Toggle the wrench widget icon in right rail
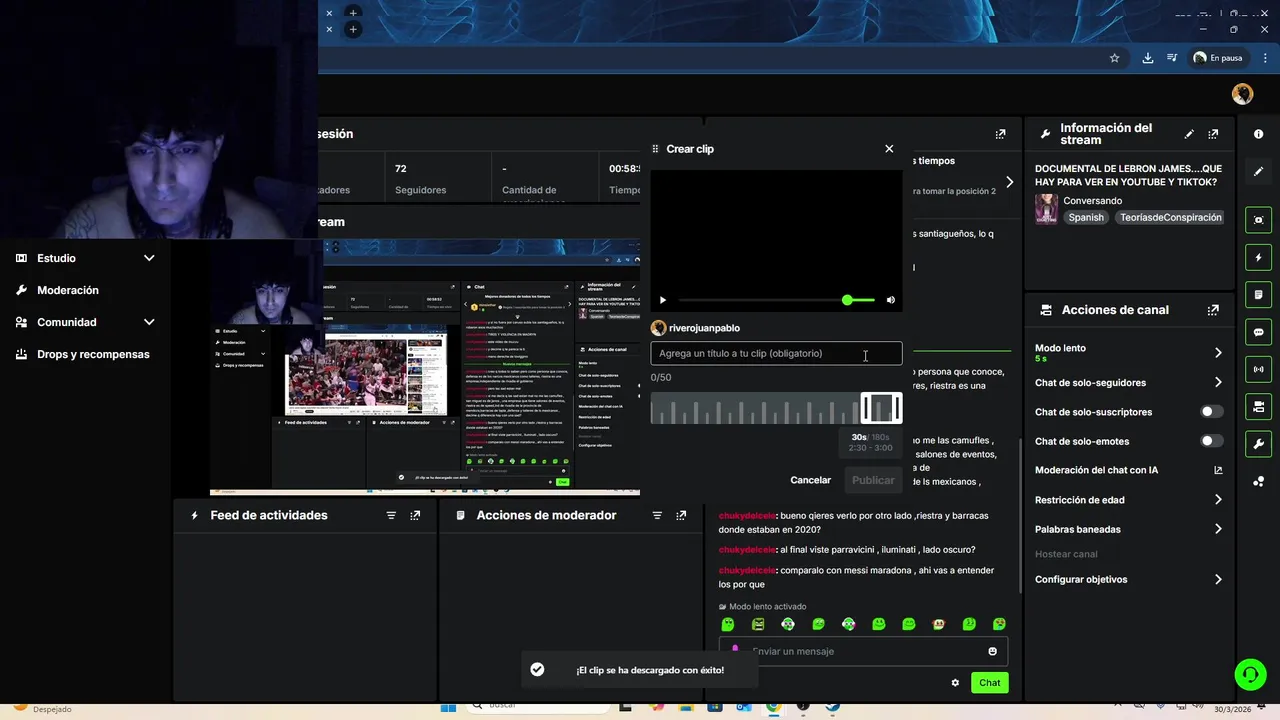Image resolution: width=1280 pixels, height=720 pixels. pyautogui.click(x=1258, y=444)
